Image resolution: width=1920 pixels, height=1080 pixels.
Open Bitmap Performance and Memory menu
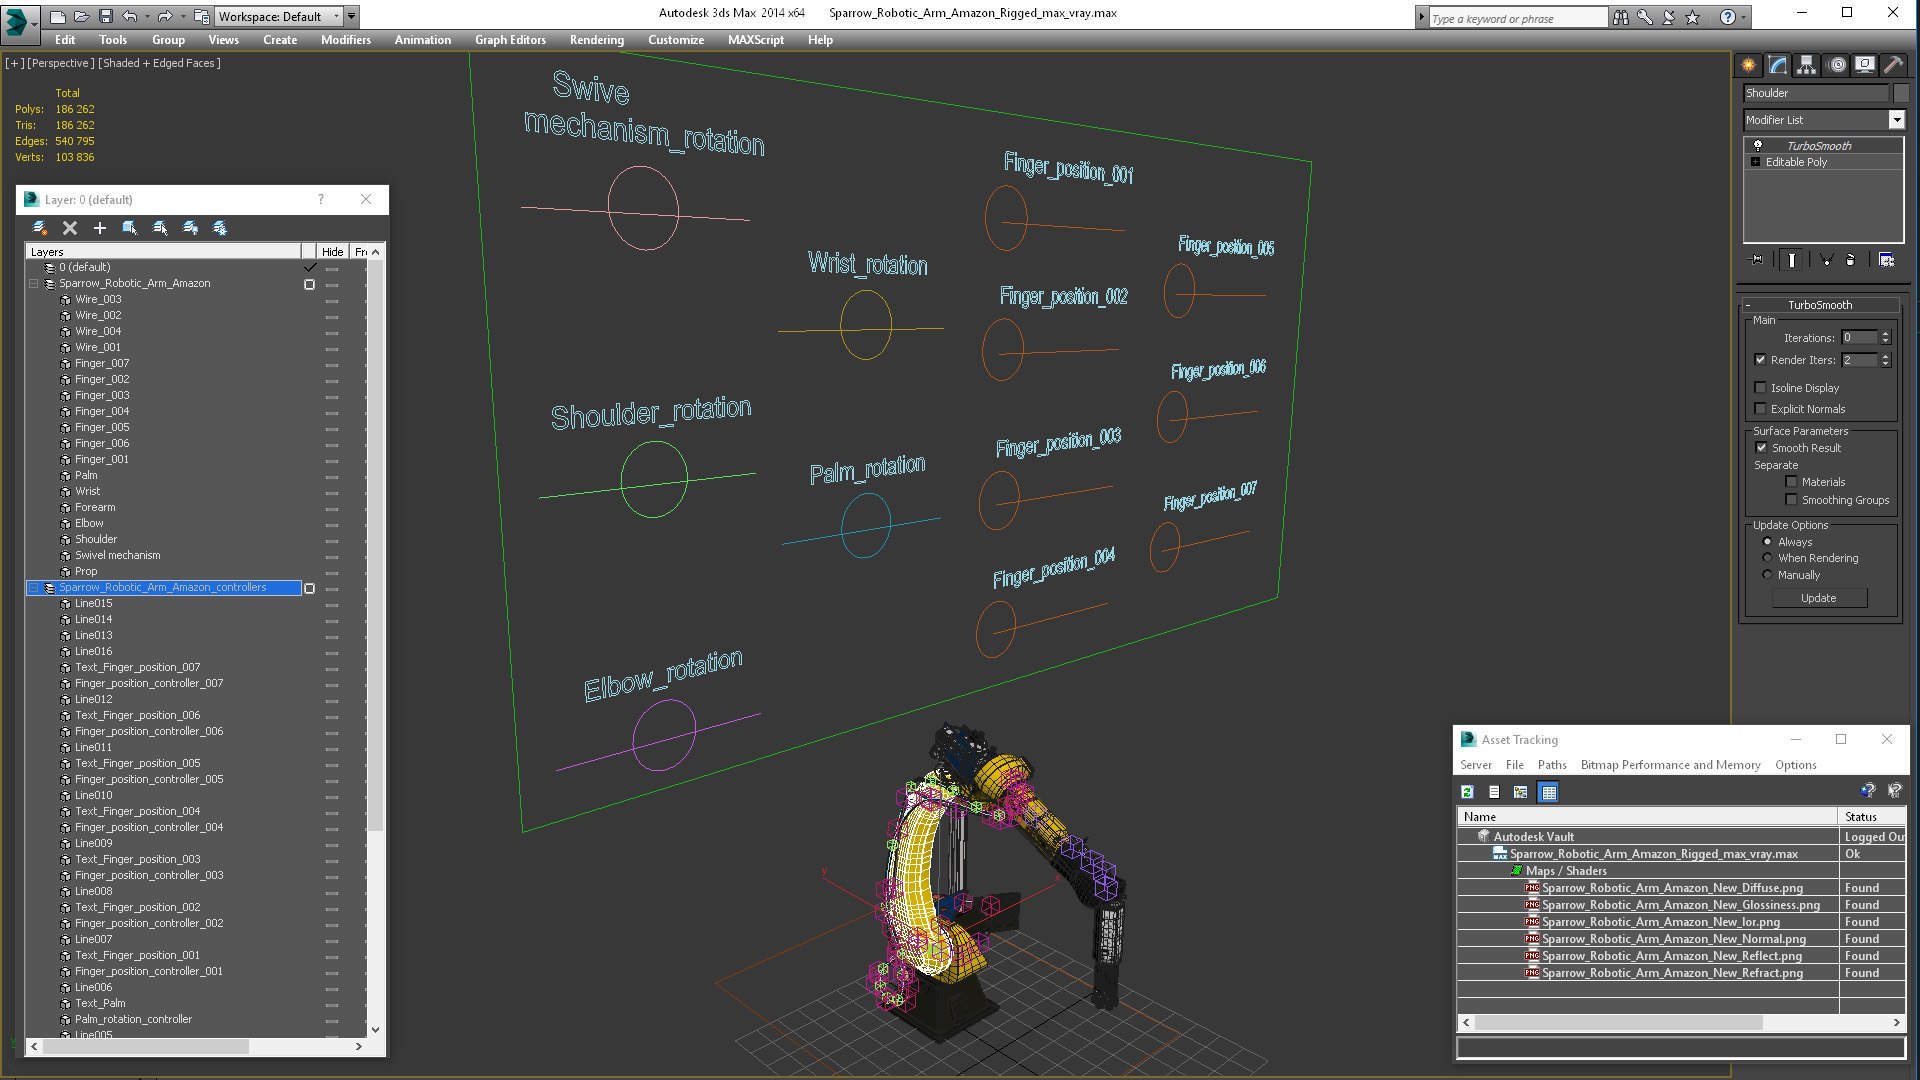coord(1670,765)
